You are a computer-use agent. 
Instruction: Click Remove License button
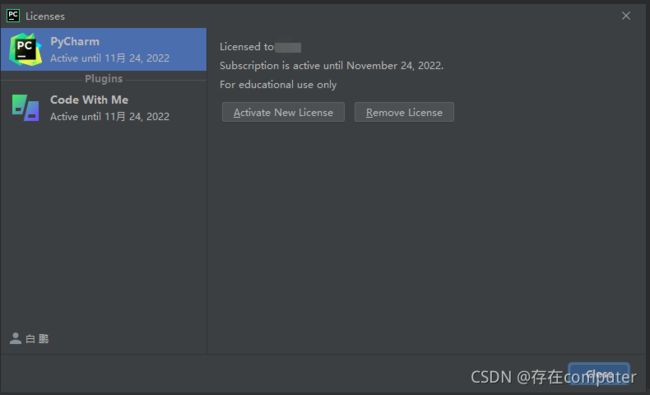click(404, 112)
